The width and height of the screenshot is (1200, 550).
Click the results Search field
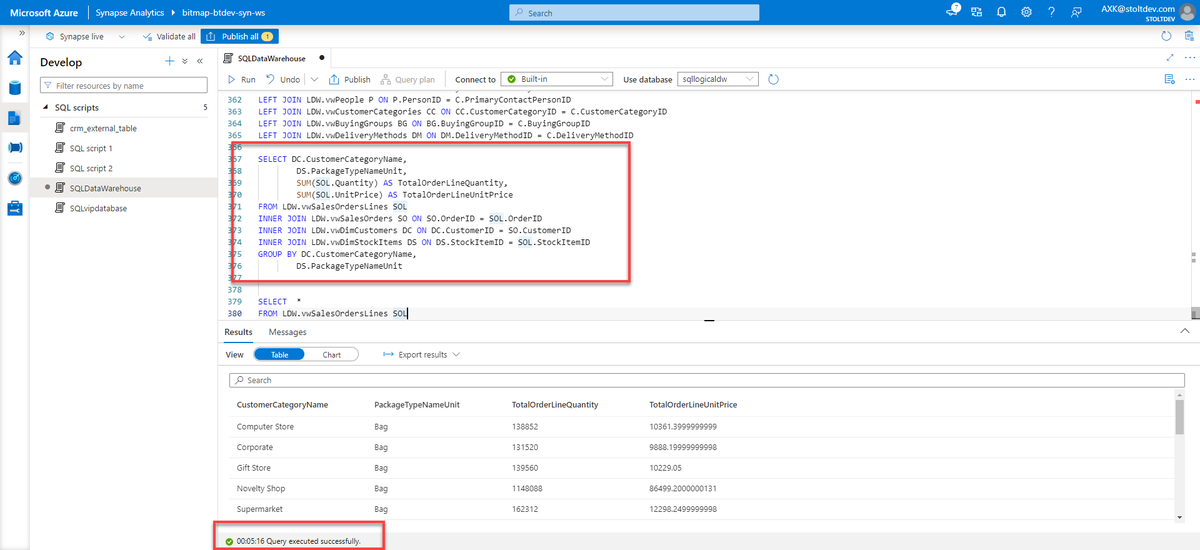tap(707, 380)
